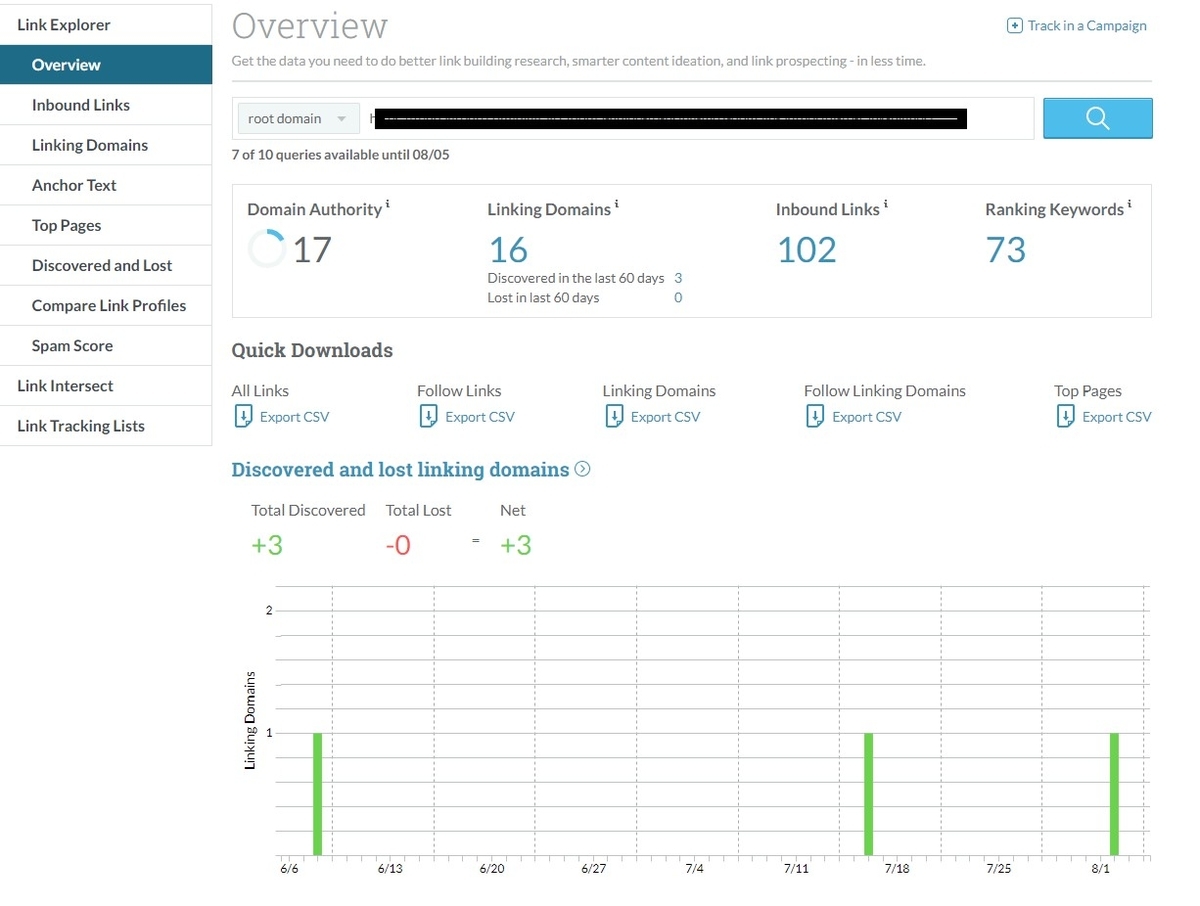Open Discovered and lost linking domains heading
Image resolution: width=1200 pixels, height=906 pixels.
tap(400, 469)
